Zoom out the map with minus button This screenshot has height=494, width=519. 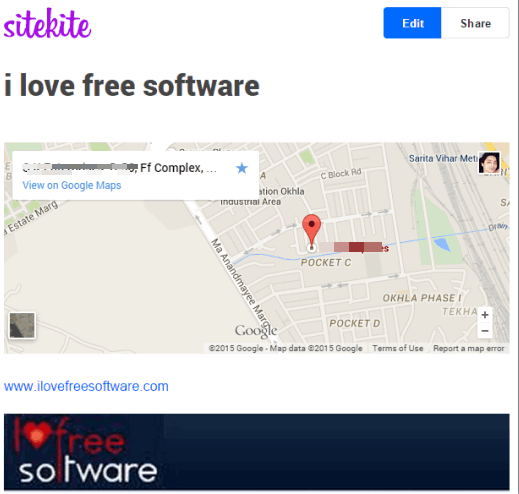click(x=485, y=331)
